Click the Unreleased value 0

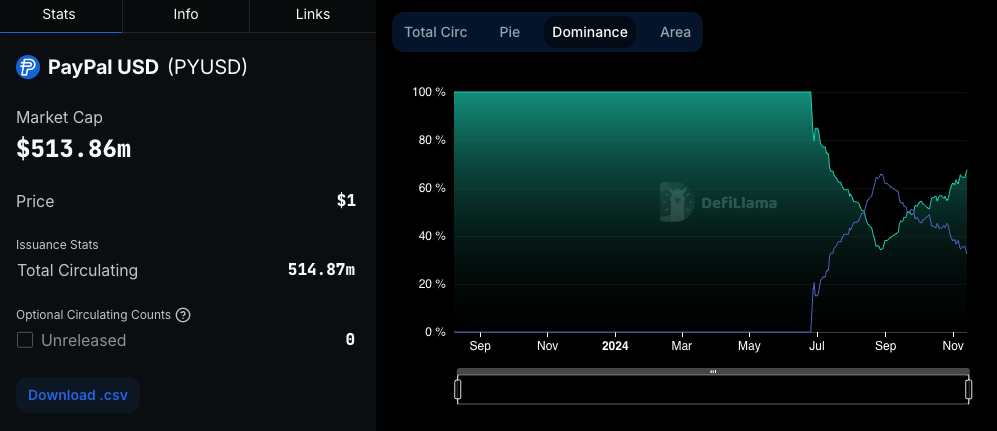coord(350,339)
